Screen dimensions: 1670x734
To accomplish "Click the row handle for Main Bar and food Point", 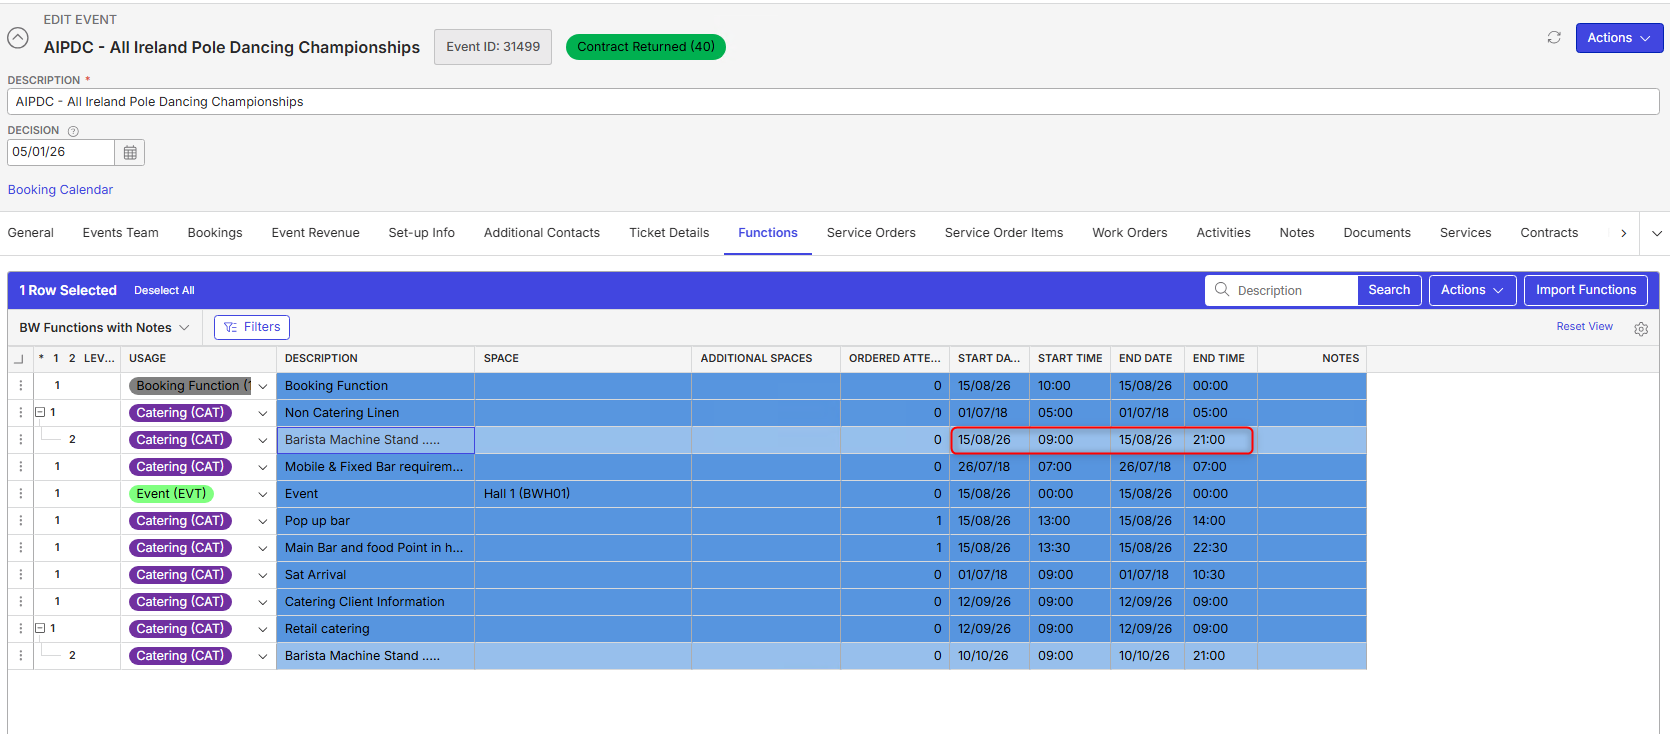I will pos(21,548).
